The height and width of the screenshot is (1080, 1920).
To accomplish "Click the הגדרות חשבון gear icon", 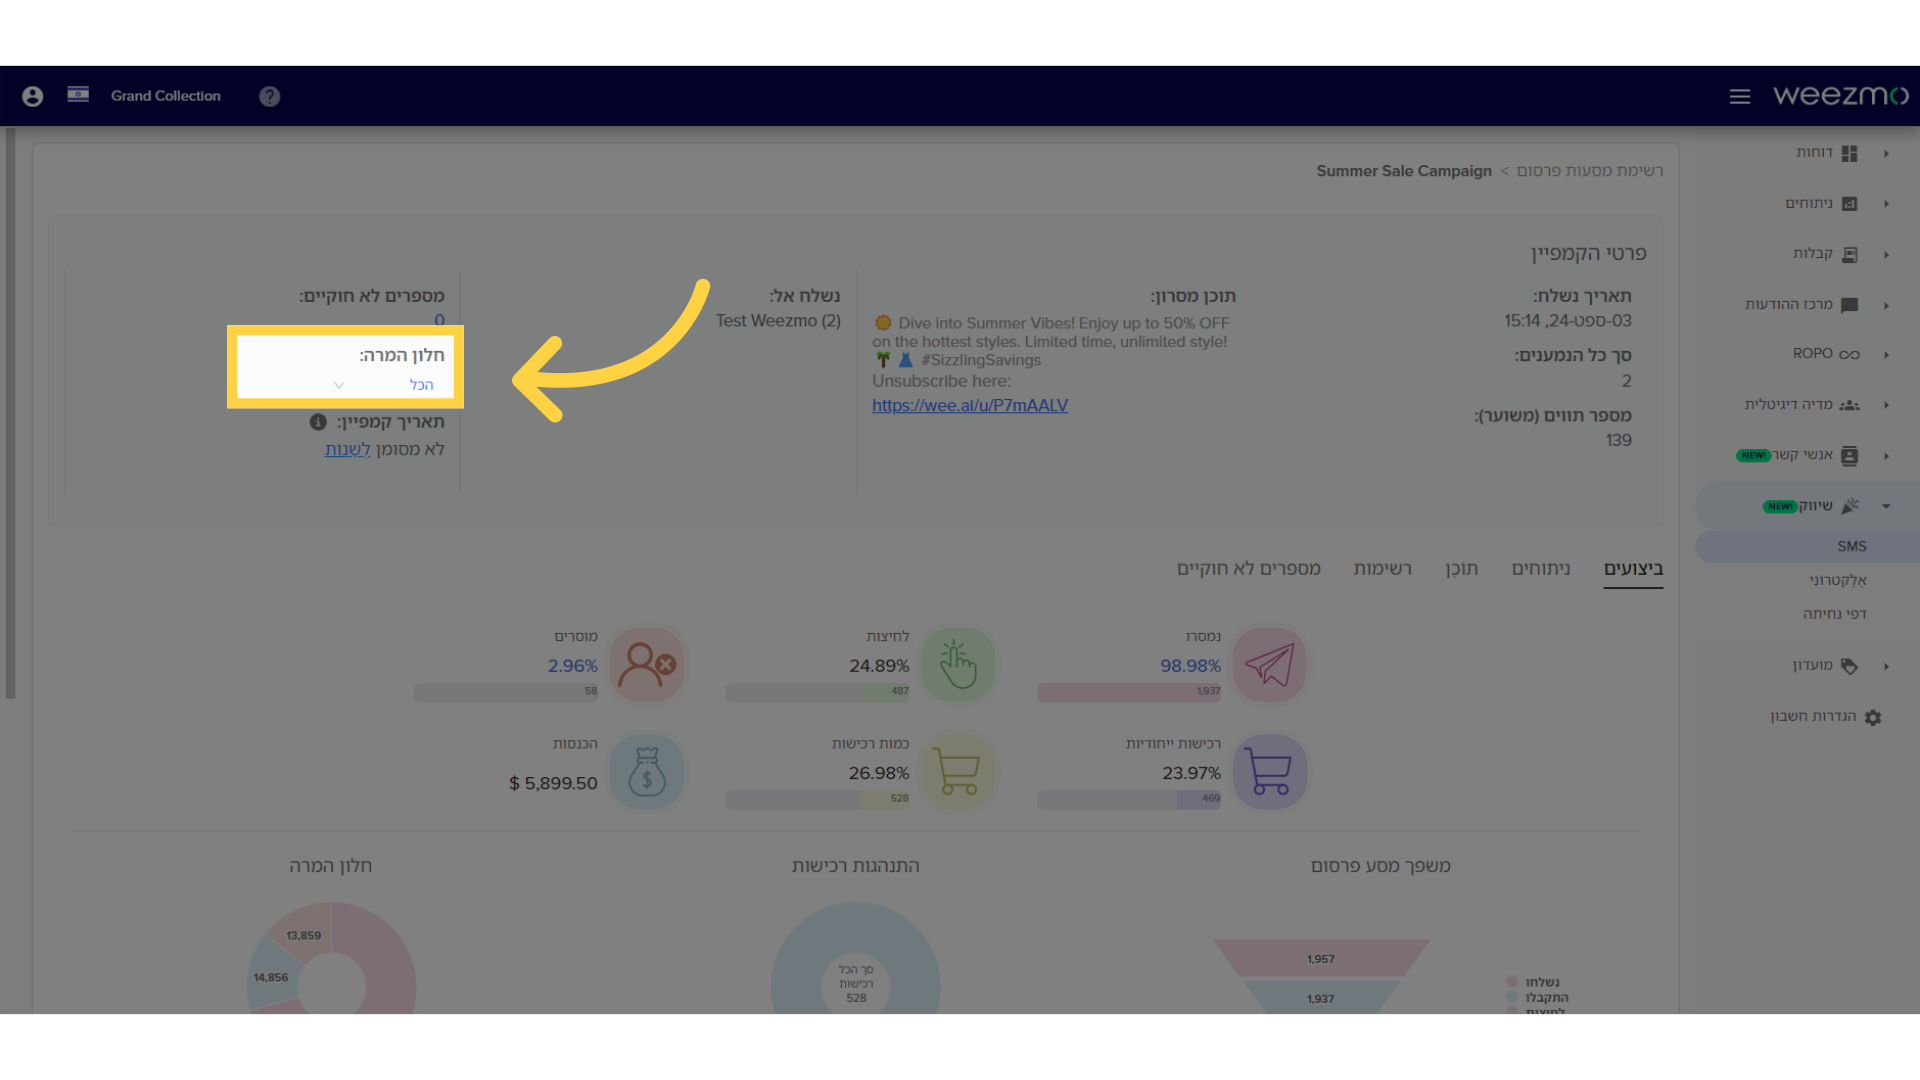I will [x=1873, y=717].
